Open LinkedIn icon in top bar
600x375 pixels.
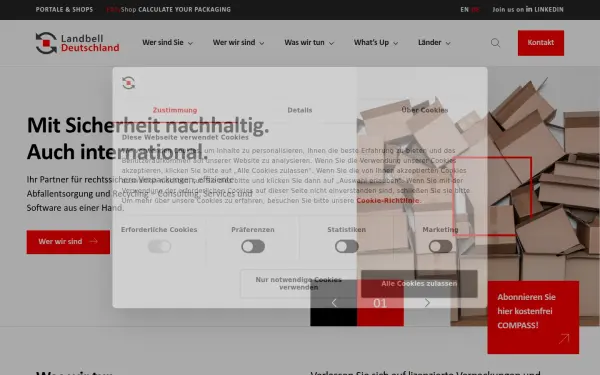coord(529,9)
